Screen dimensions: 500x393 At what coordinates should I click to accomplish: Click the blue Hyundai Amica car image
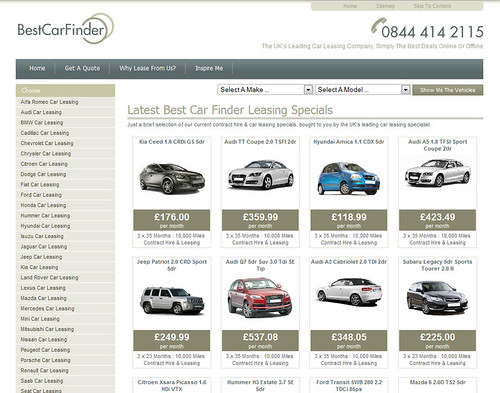(349, 178)
